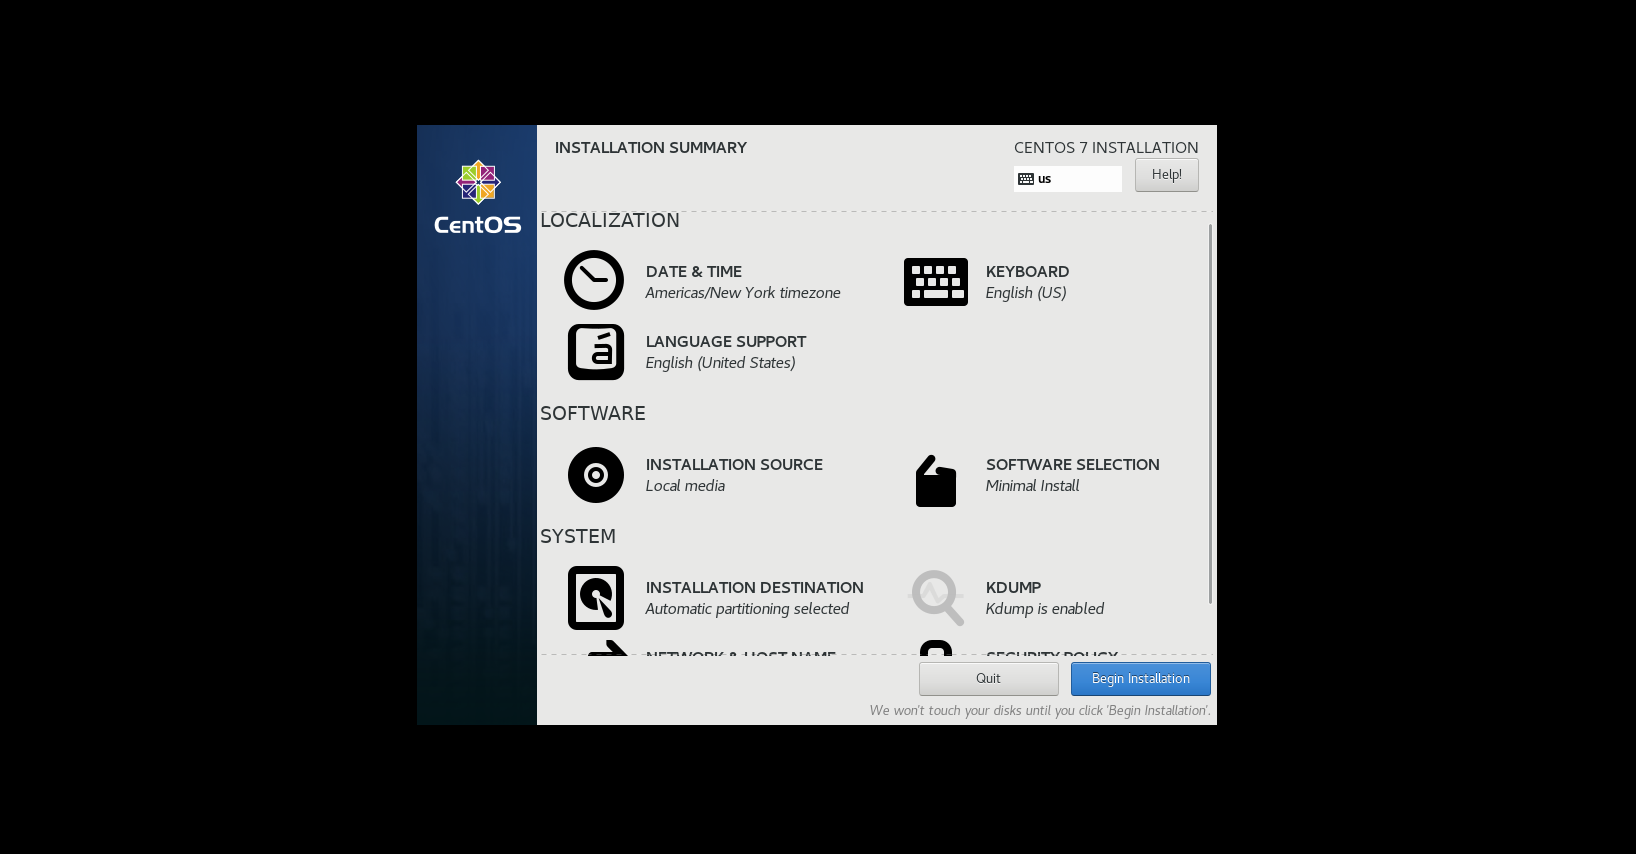1636x854 pixels.
Task: Click the SYSTEM section heading
Action: click(x=578, y=537)
